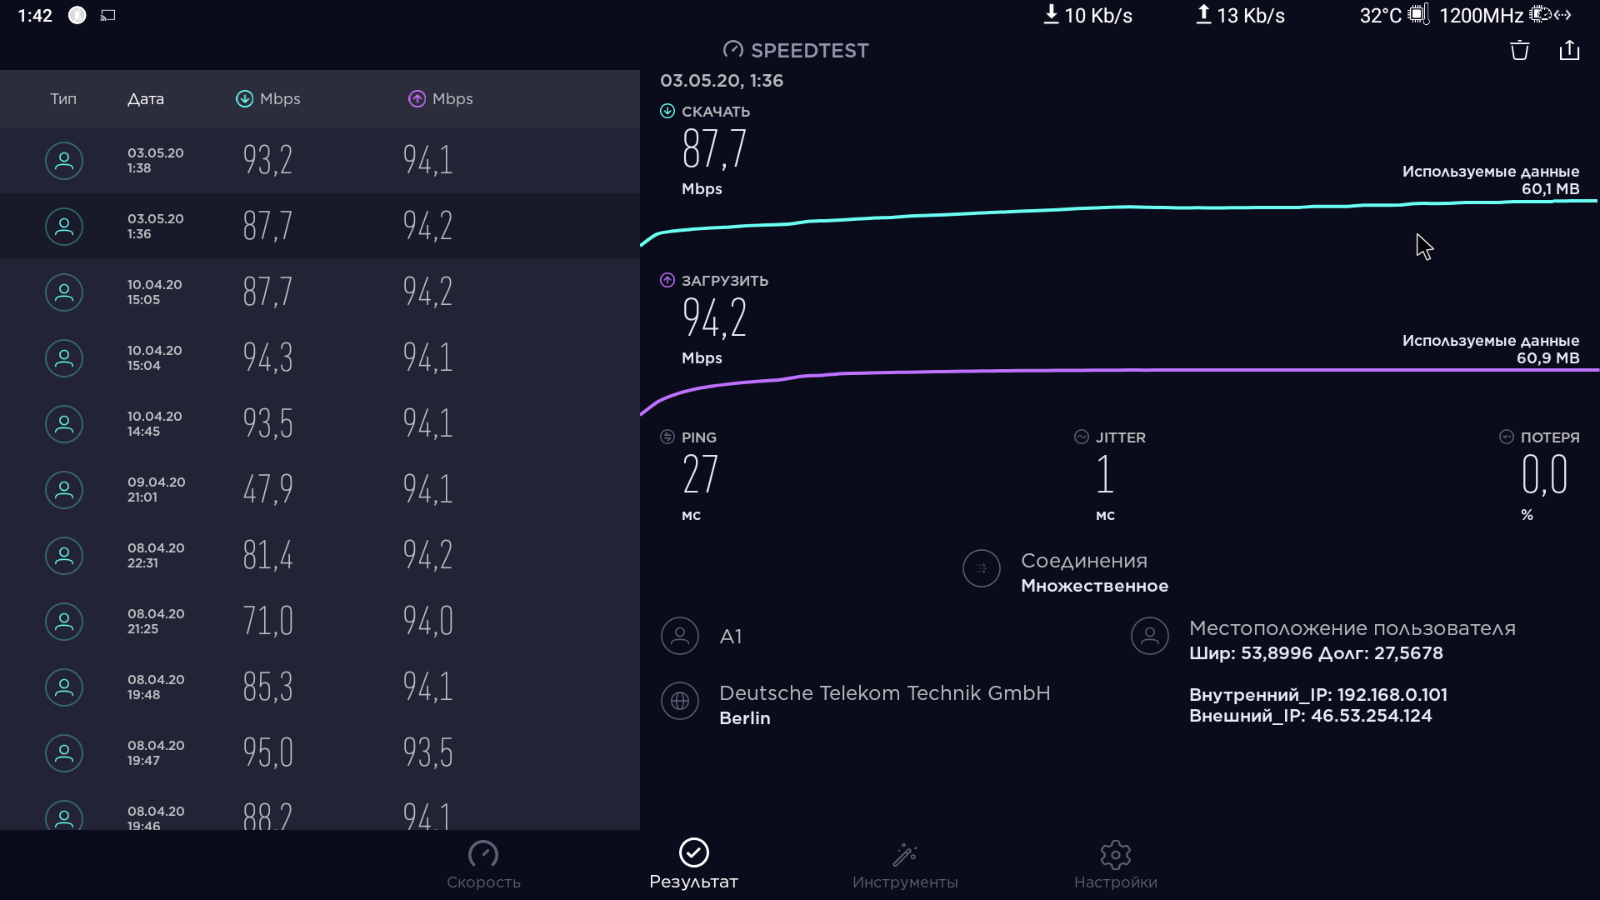Click user icon of 10.04.20 15:05 result
The width and height of the screenshot is (1600, 900).
[x=64, y=292]
